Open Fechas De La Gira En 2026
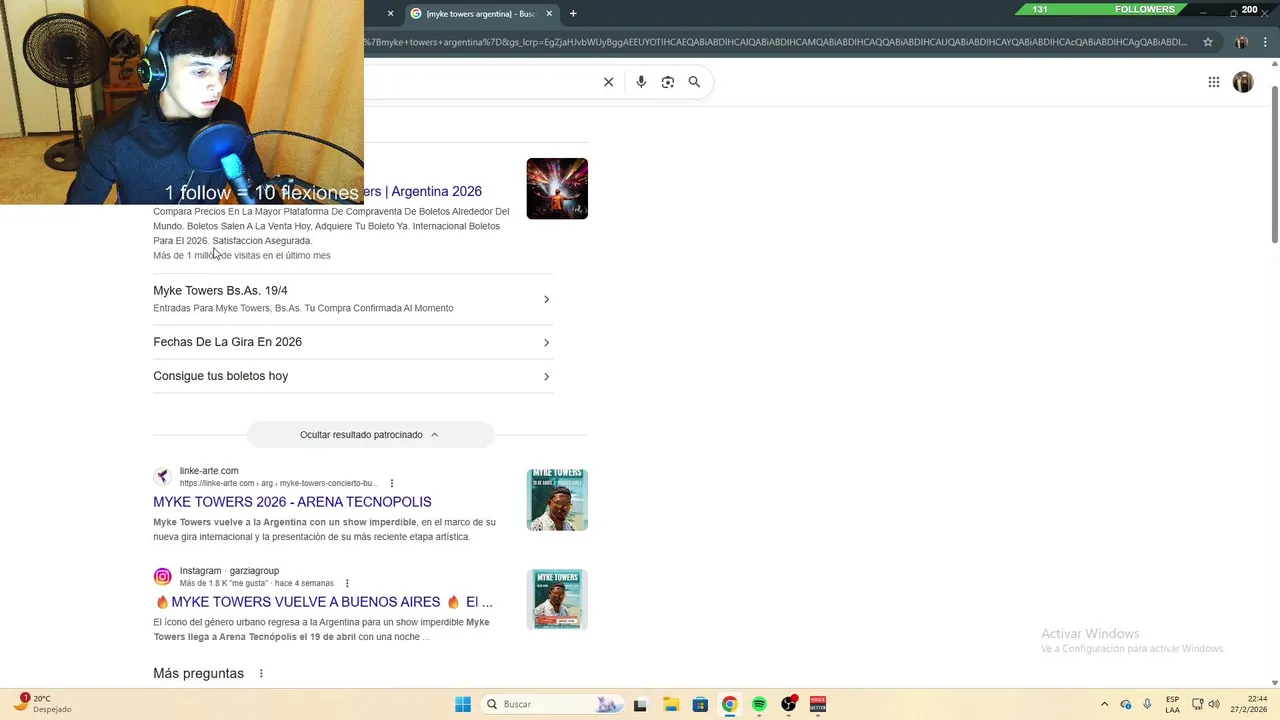This screenshot has height=720, width=1280. [x=227, y=342]
